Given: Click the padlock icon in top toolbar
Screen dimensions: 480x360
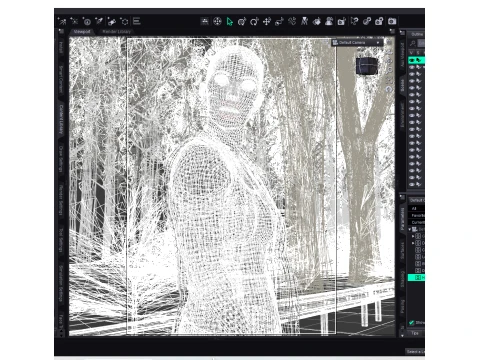Looking at the screenshot, I should click(379, 21).
